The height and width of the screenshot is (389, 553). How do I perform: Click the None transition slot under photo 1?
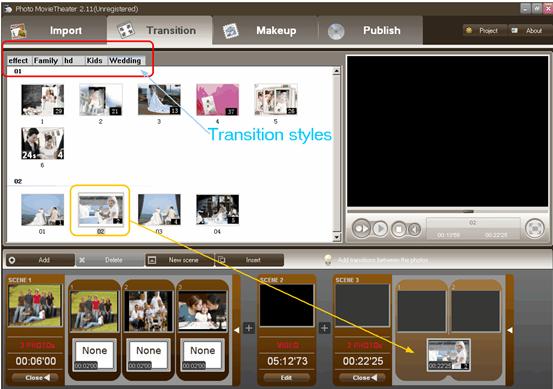tap(94, 354)
